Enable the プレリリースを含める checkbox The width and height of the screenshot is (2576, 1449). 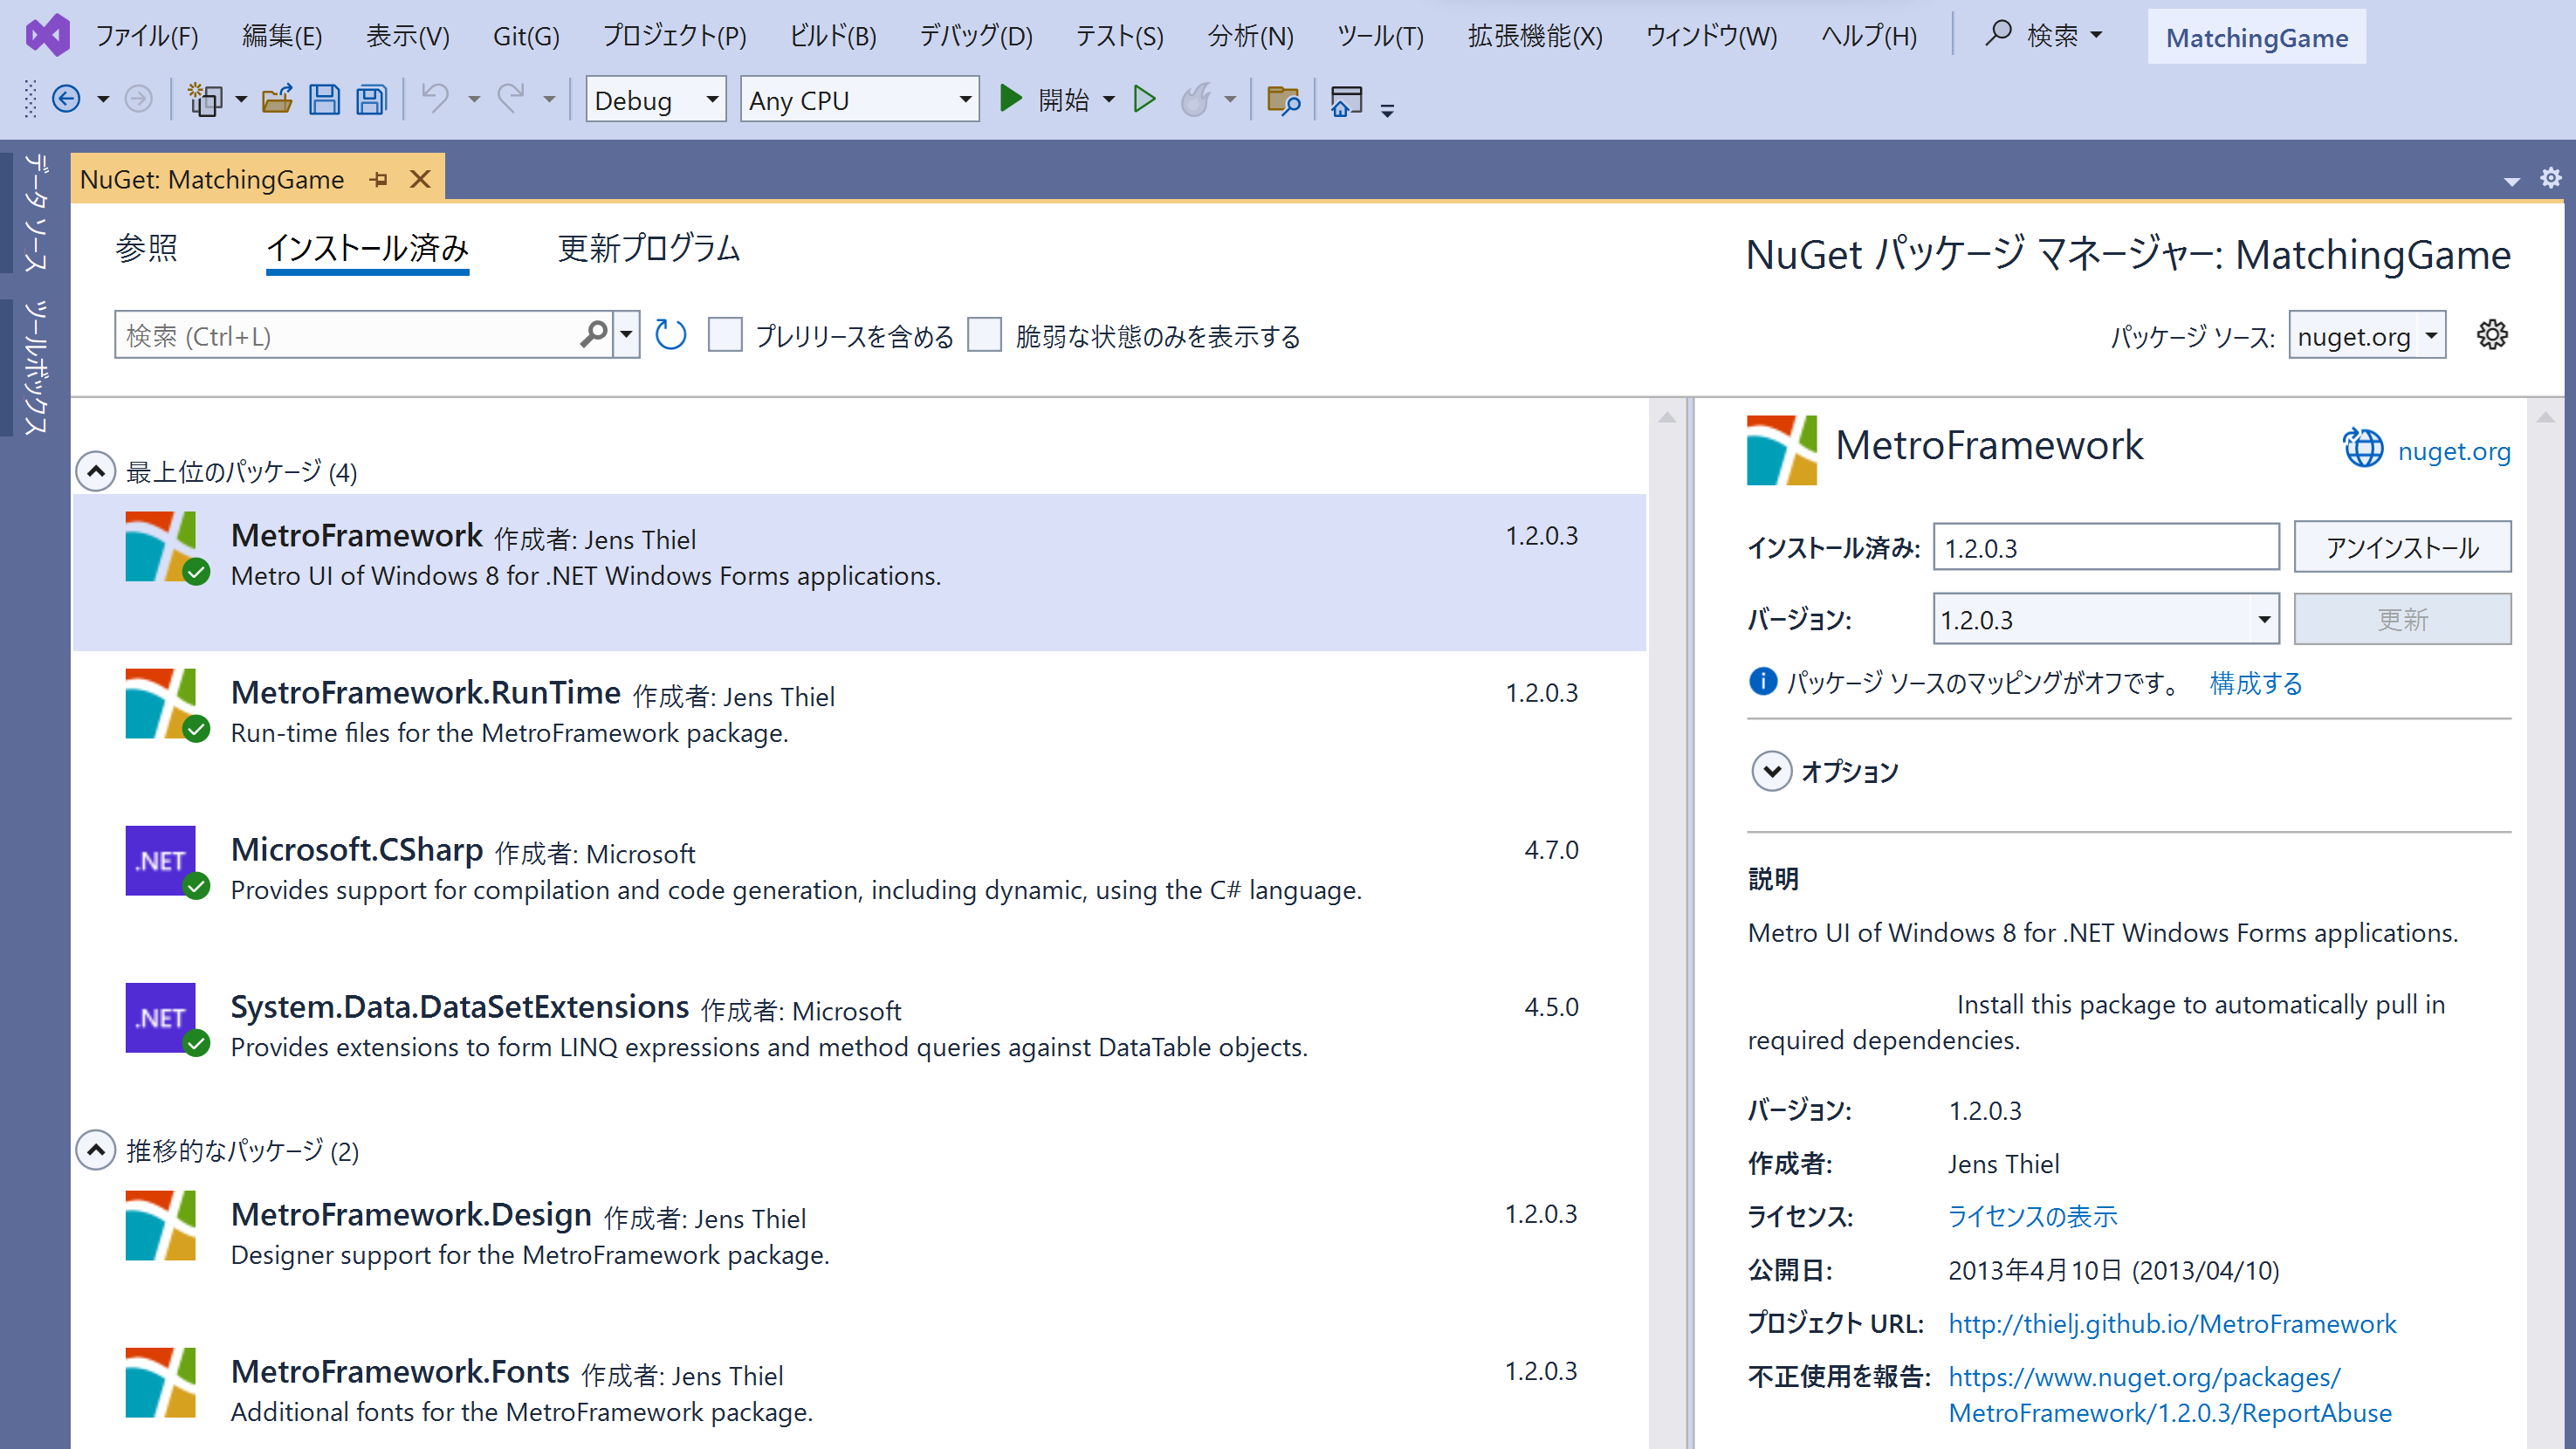(x=725, y=335)
